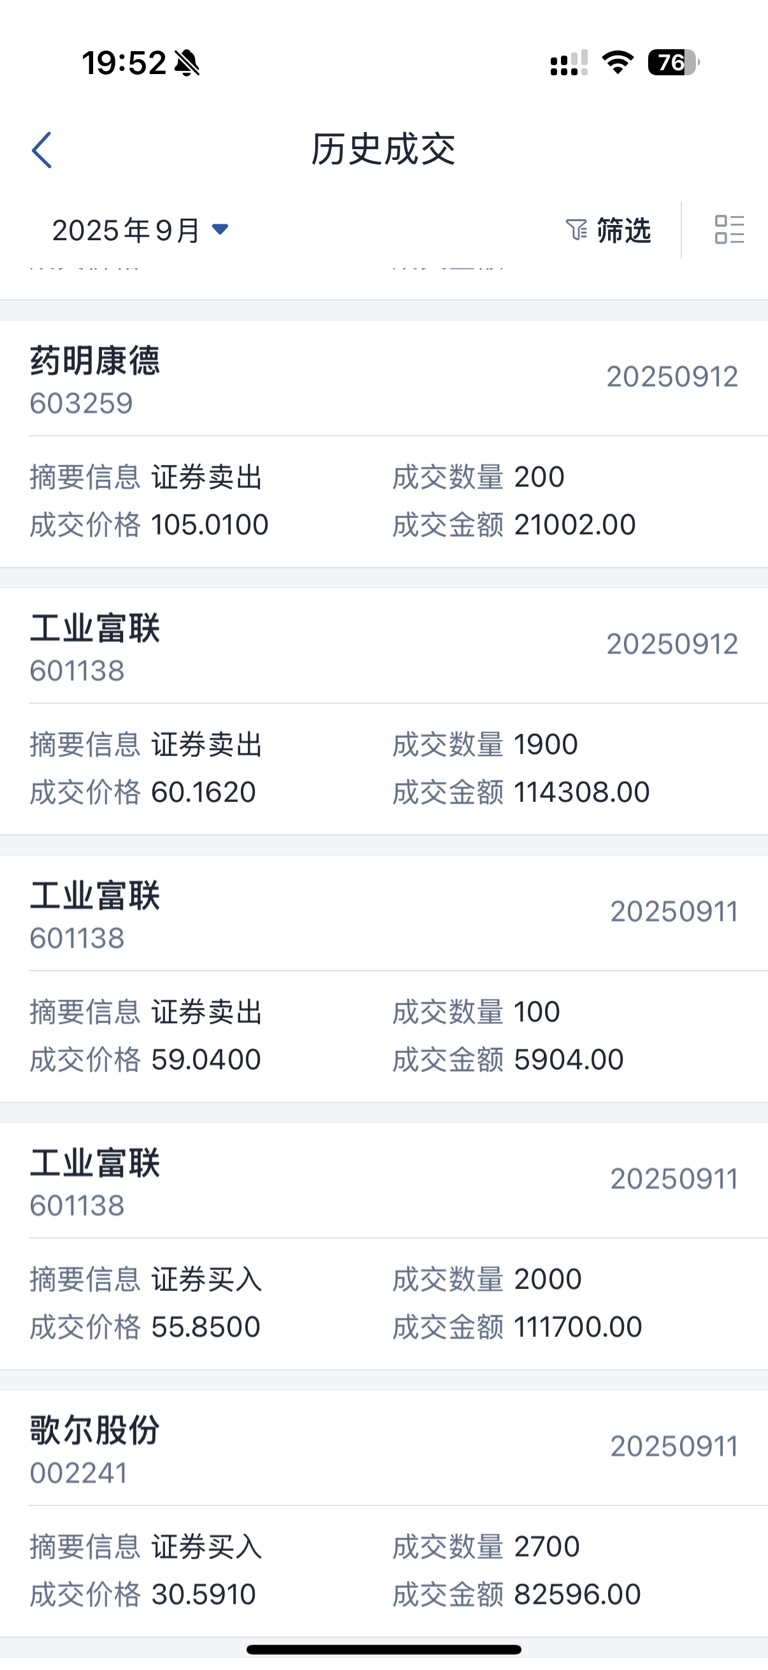Expand the 2025年9月 month dropdown arrow
768x1670 pixels.
(x=220, y=230)
